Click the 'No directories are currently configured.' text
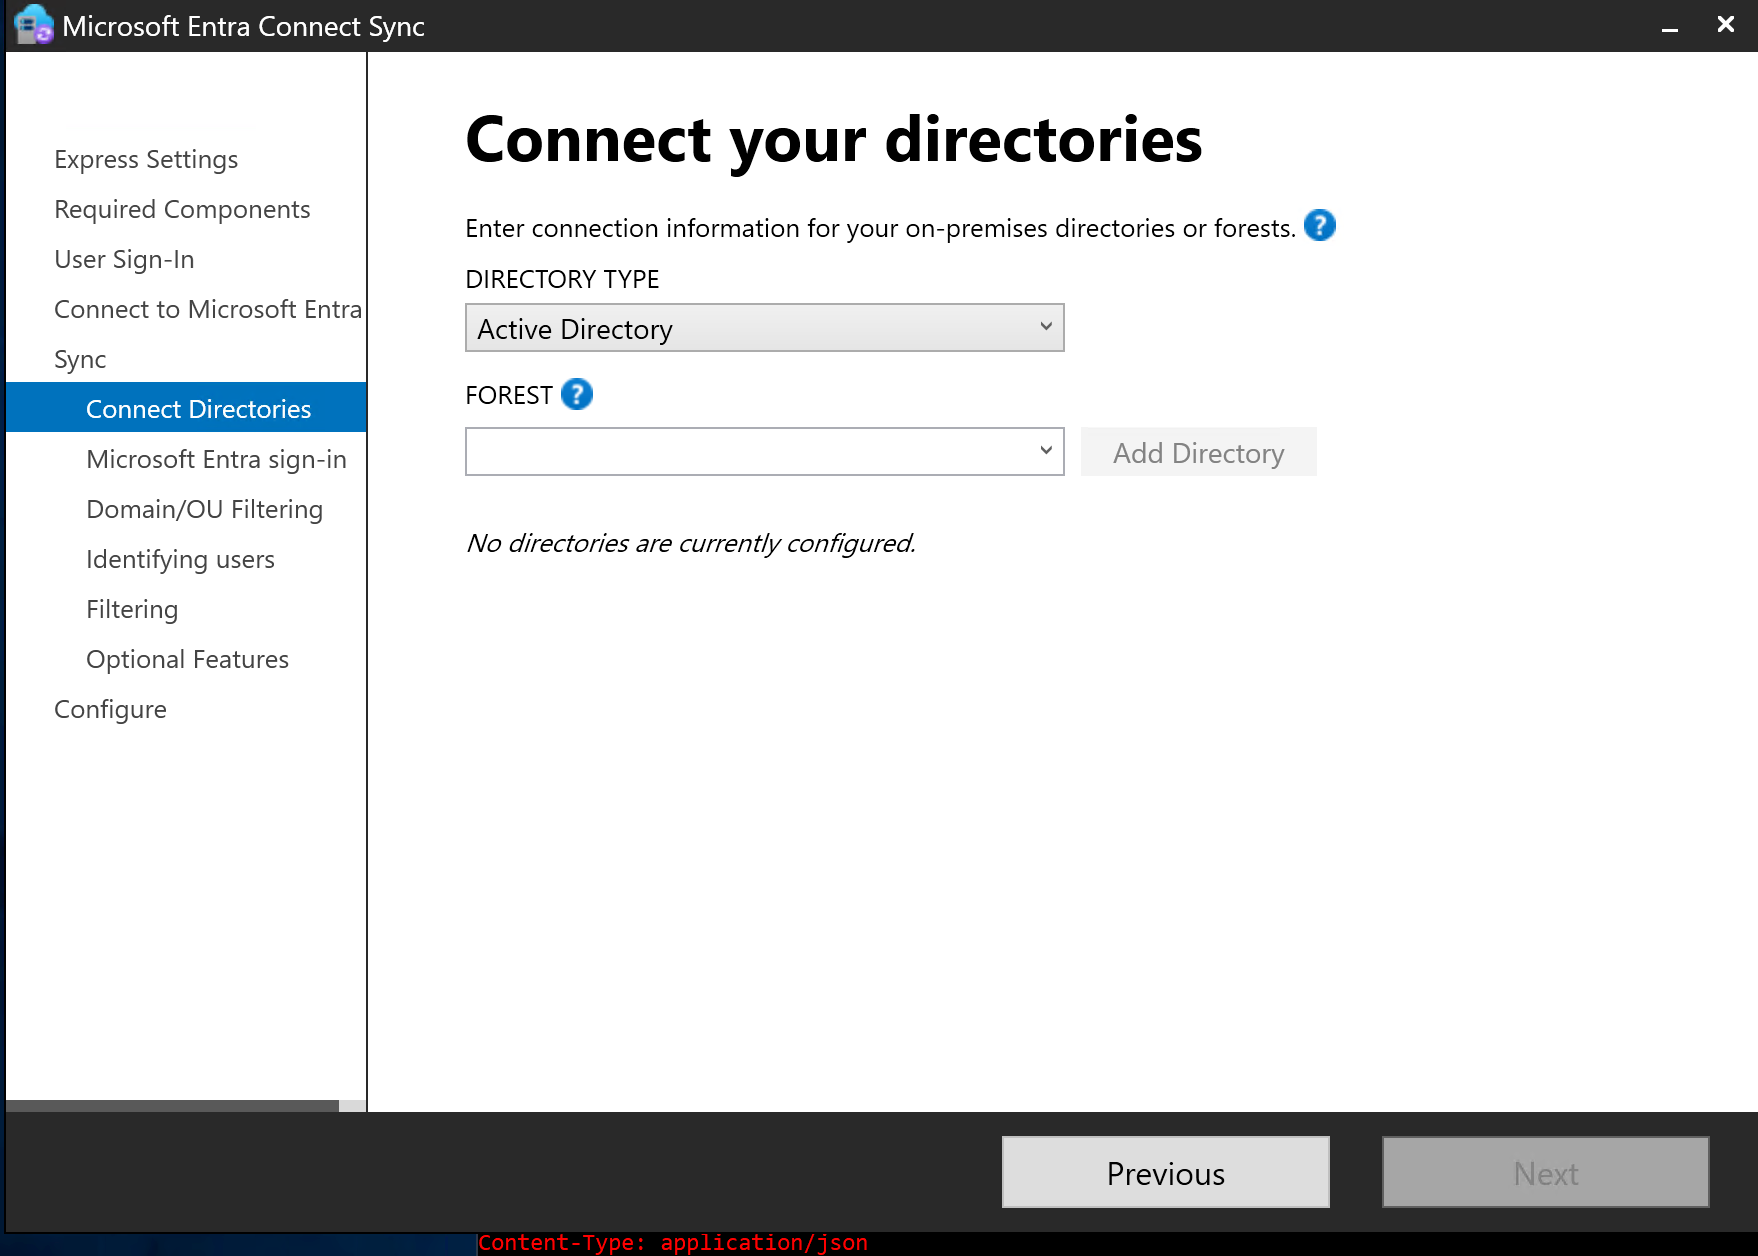This screenshot has height=1256, width=1758. coord(691,543)
